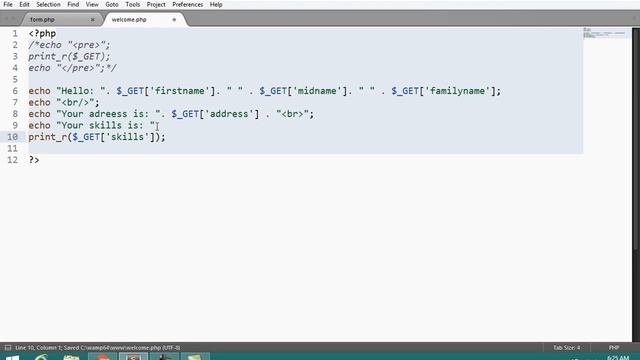Close the welcome.php tab
640x360 pixels.
(174, 20)
